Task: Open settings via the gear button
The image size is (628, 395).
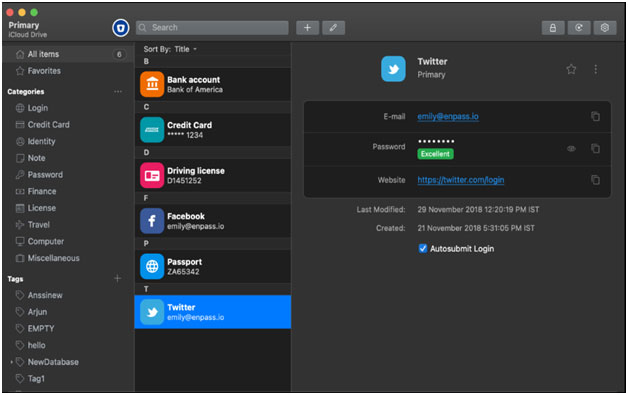Action: (605, 28)
